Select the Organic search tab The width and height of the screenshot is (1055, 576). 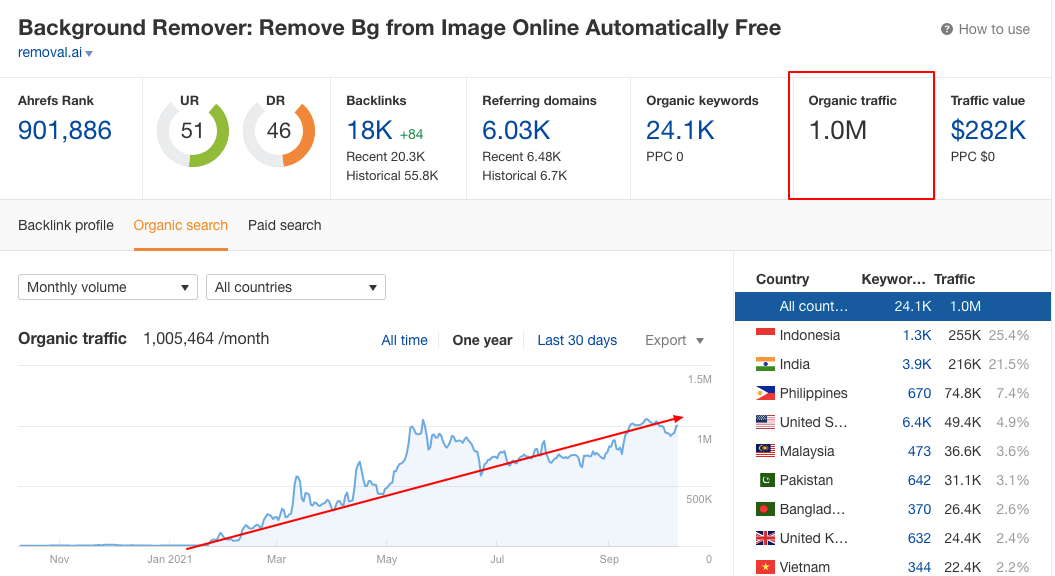(x=180, y=225)
